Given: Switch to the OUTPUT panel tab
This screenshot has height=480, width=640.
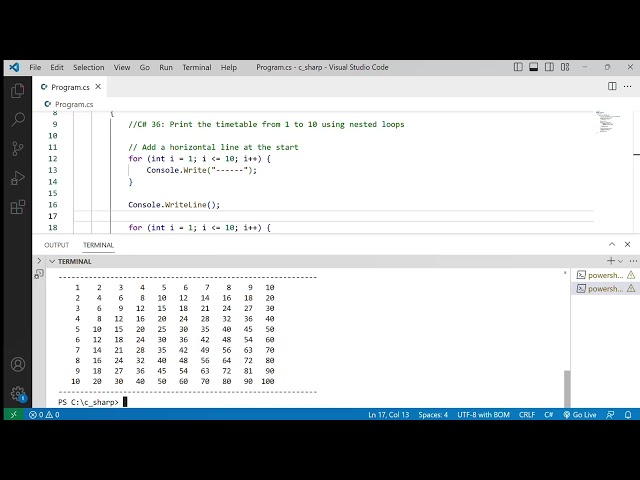Looking at the screenshot, I should pos(56,245).
